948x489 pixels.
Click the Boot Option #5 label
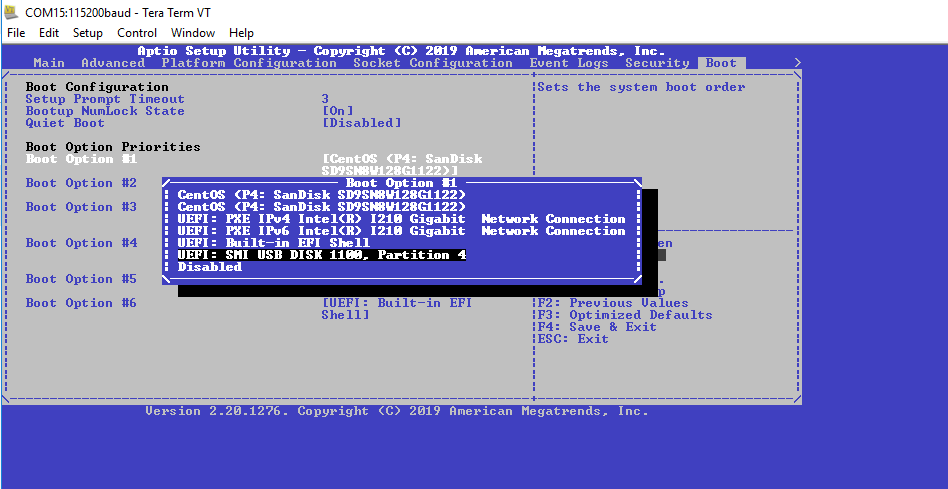81,279
